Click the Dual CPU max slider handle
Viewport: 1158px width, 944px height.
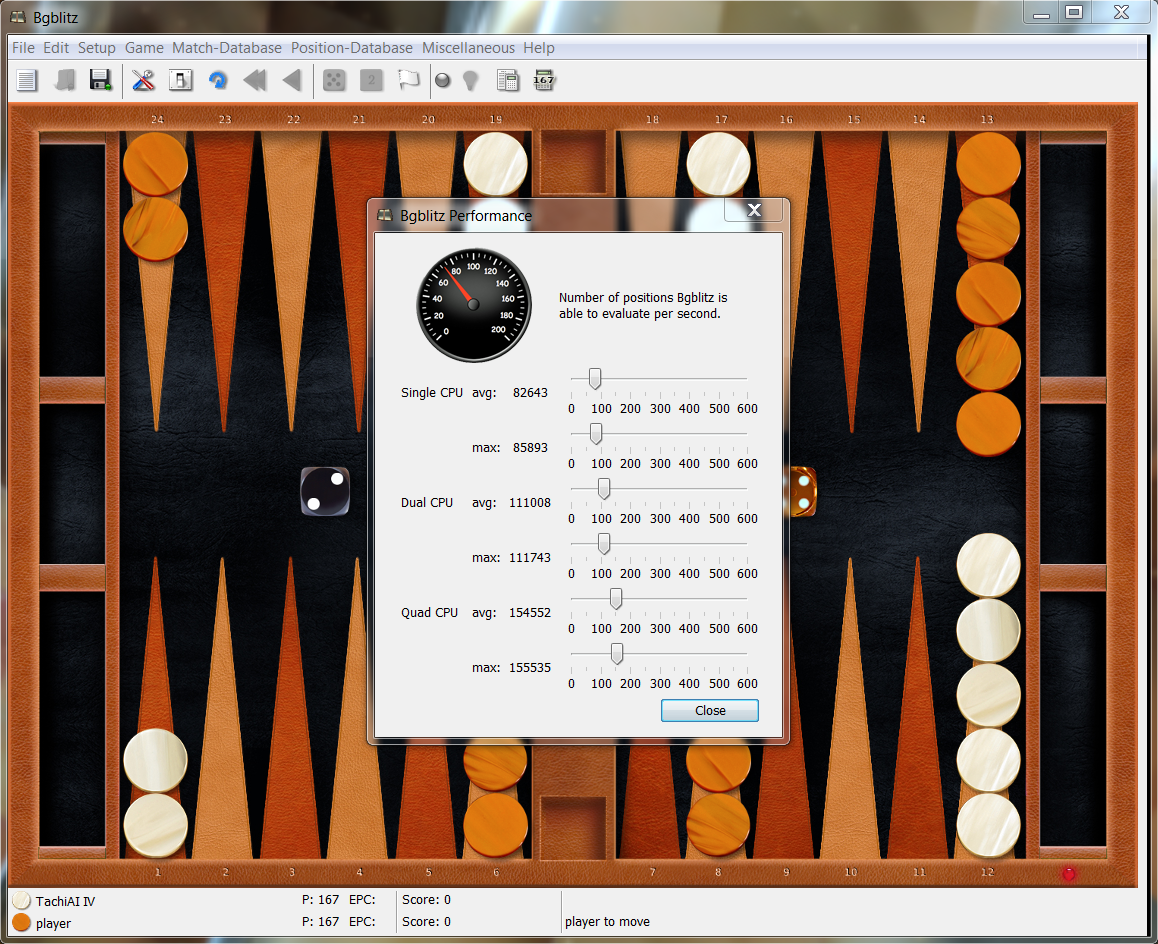click(x=603, y=544)
